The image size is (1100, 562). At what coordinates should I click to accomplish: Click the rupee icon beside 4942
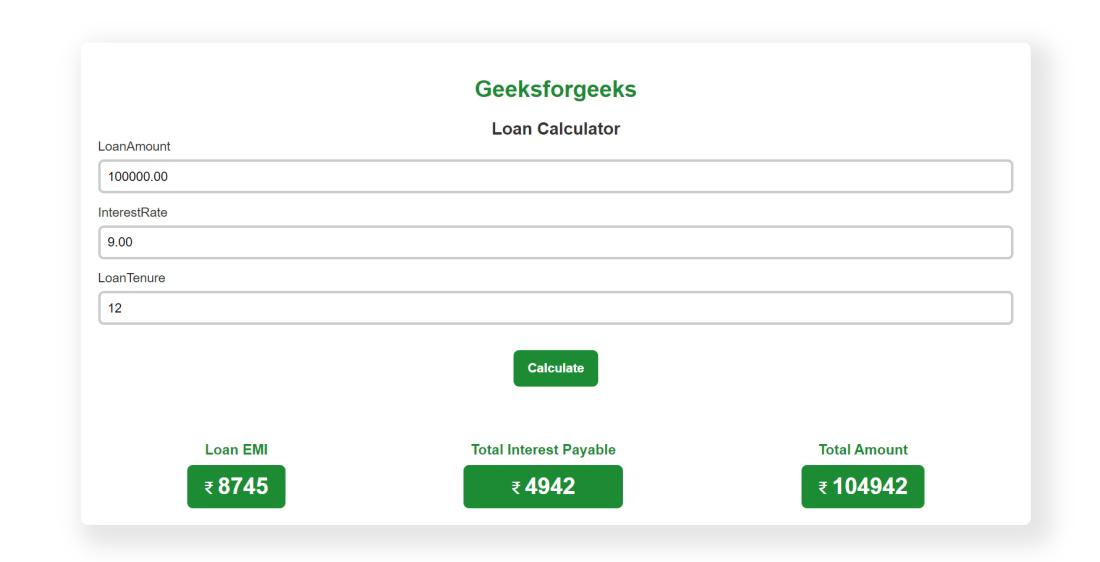[516, 488]
